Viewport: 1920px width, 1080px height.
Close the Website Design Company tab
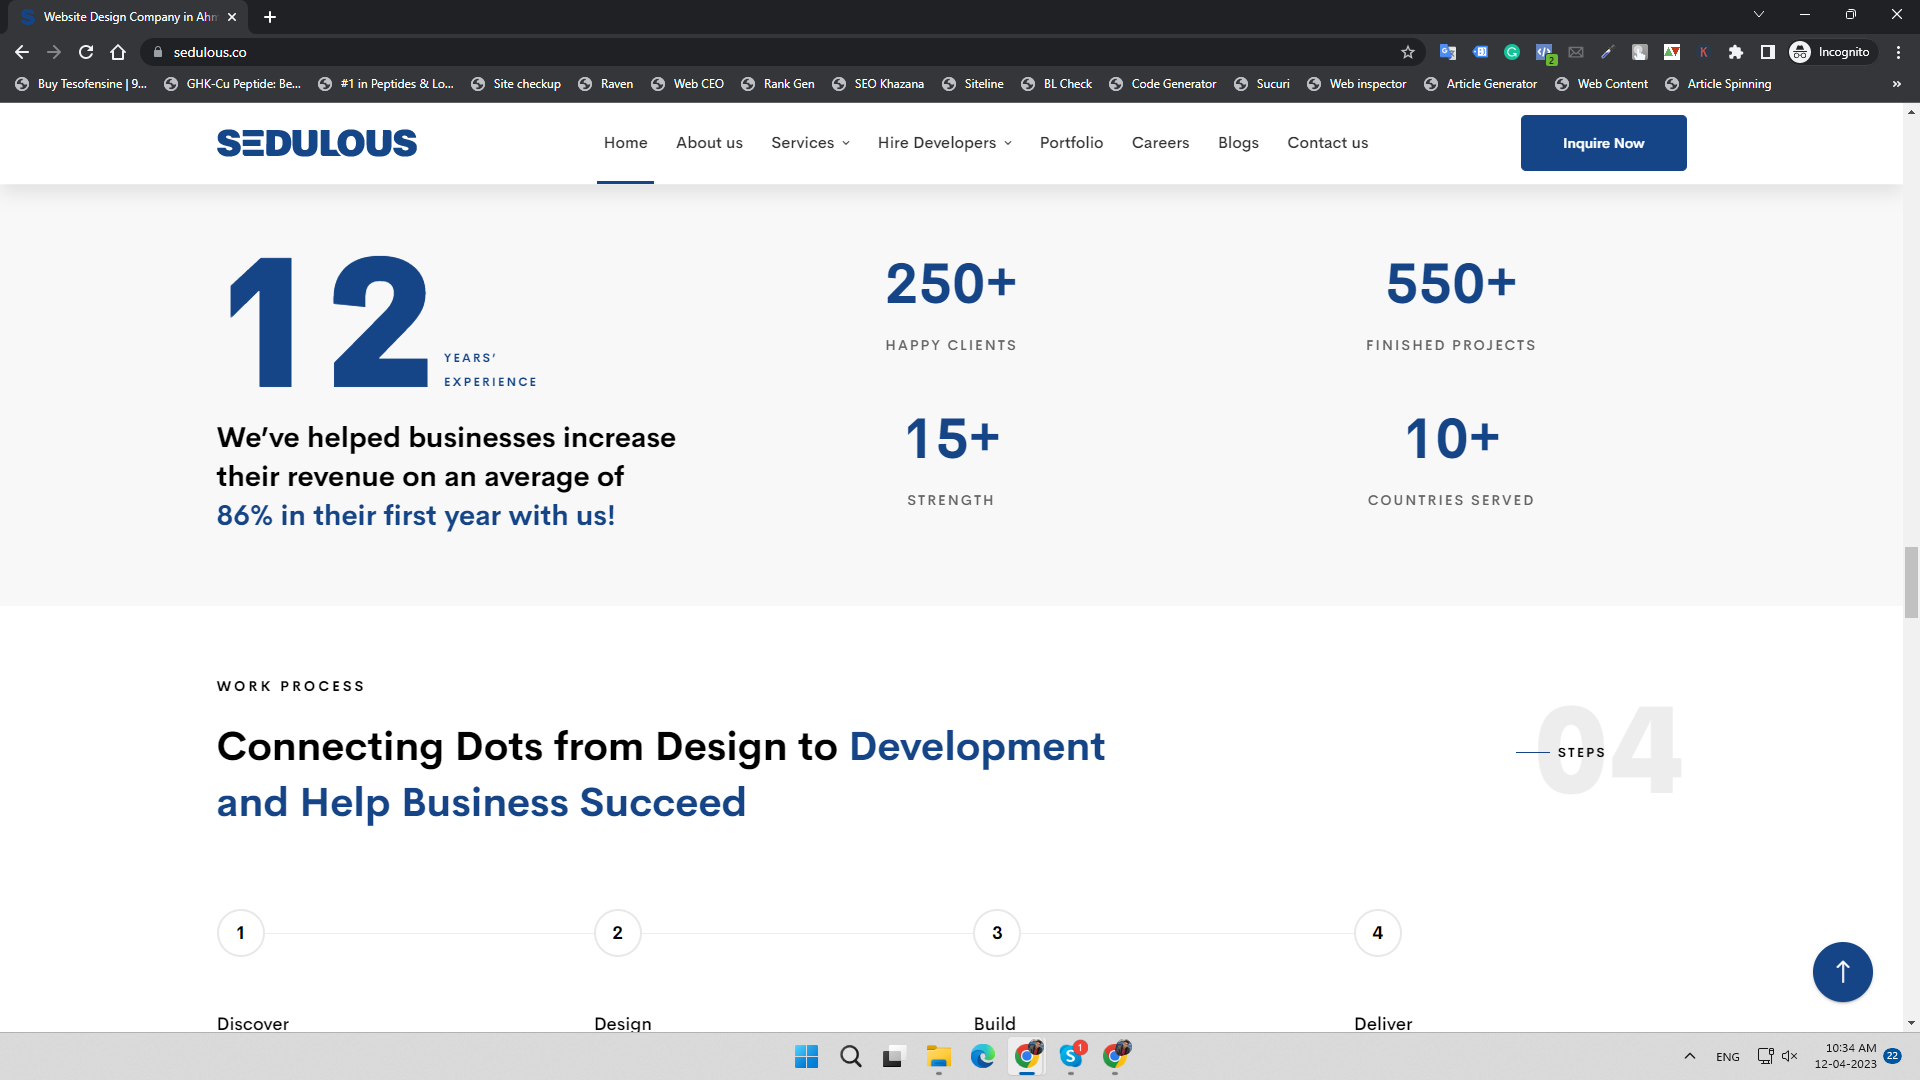tap(232, 17)
